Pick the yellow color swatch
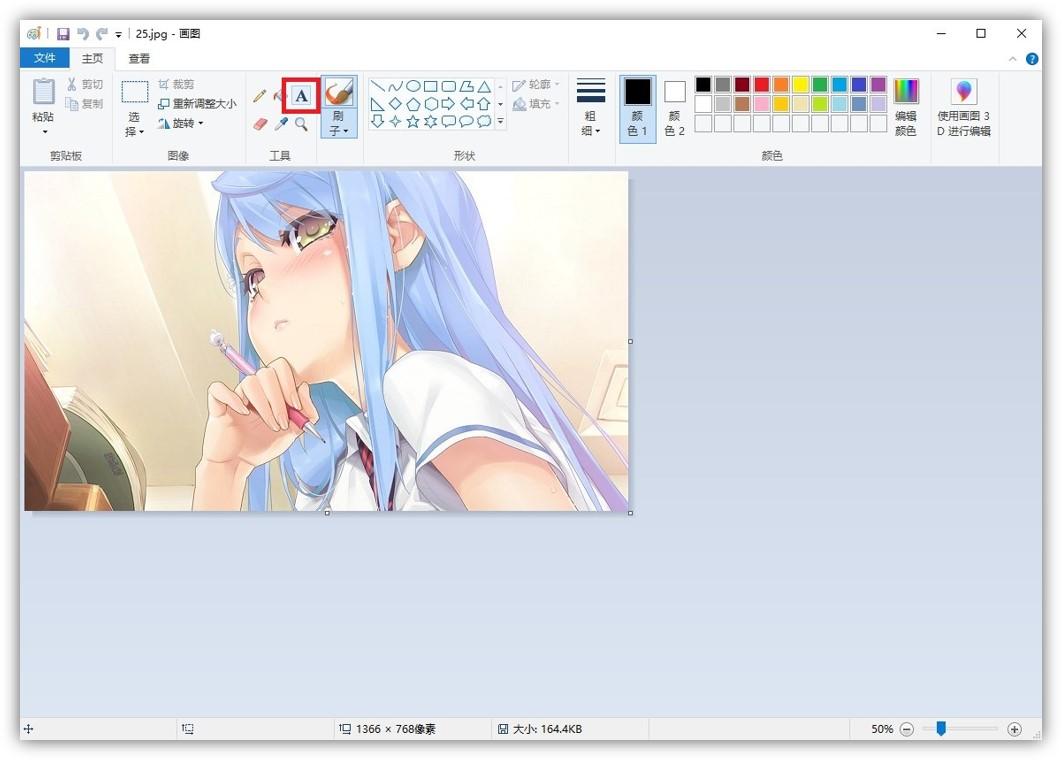This screenshot has height=760, width=1062. point(800,85)
